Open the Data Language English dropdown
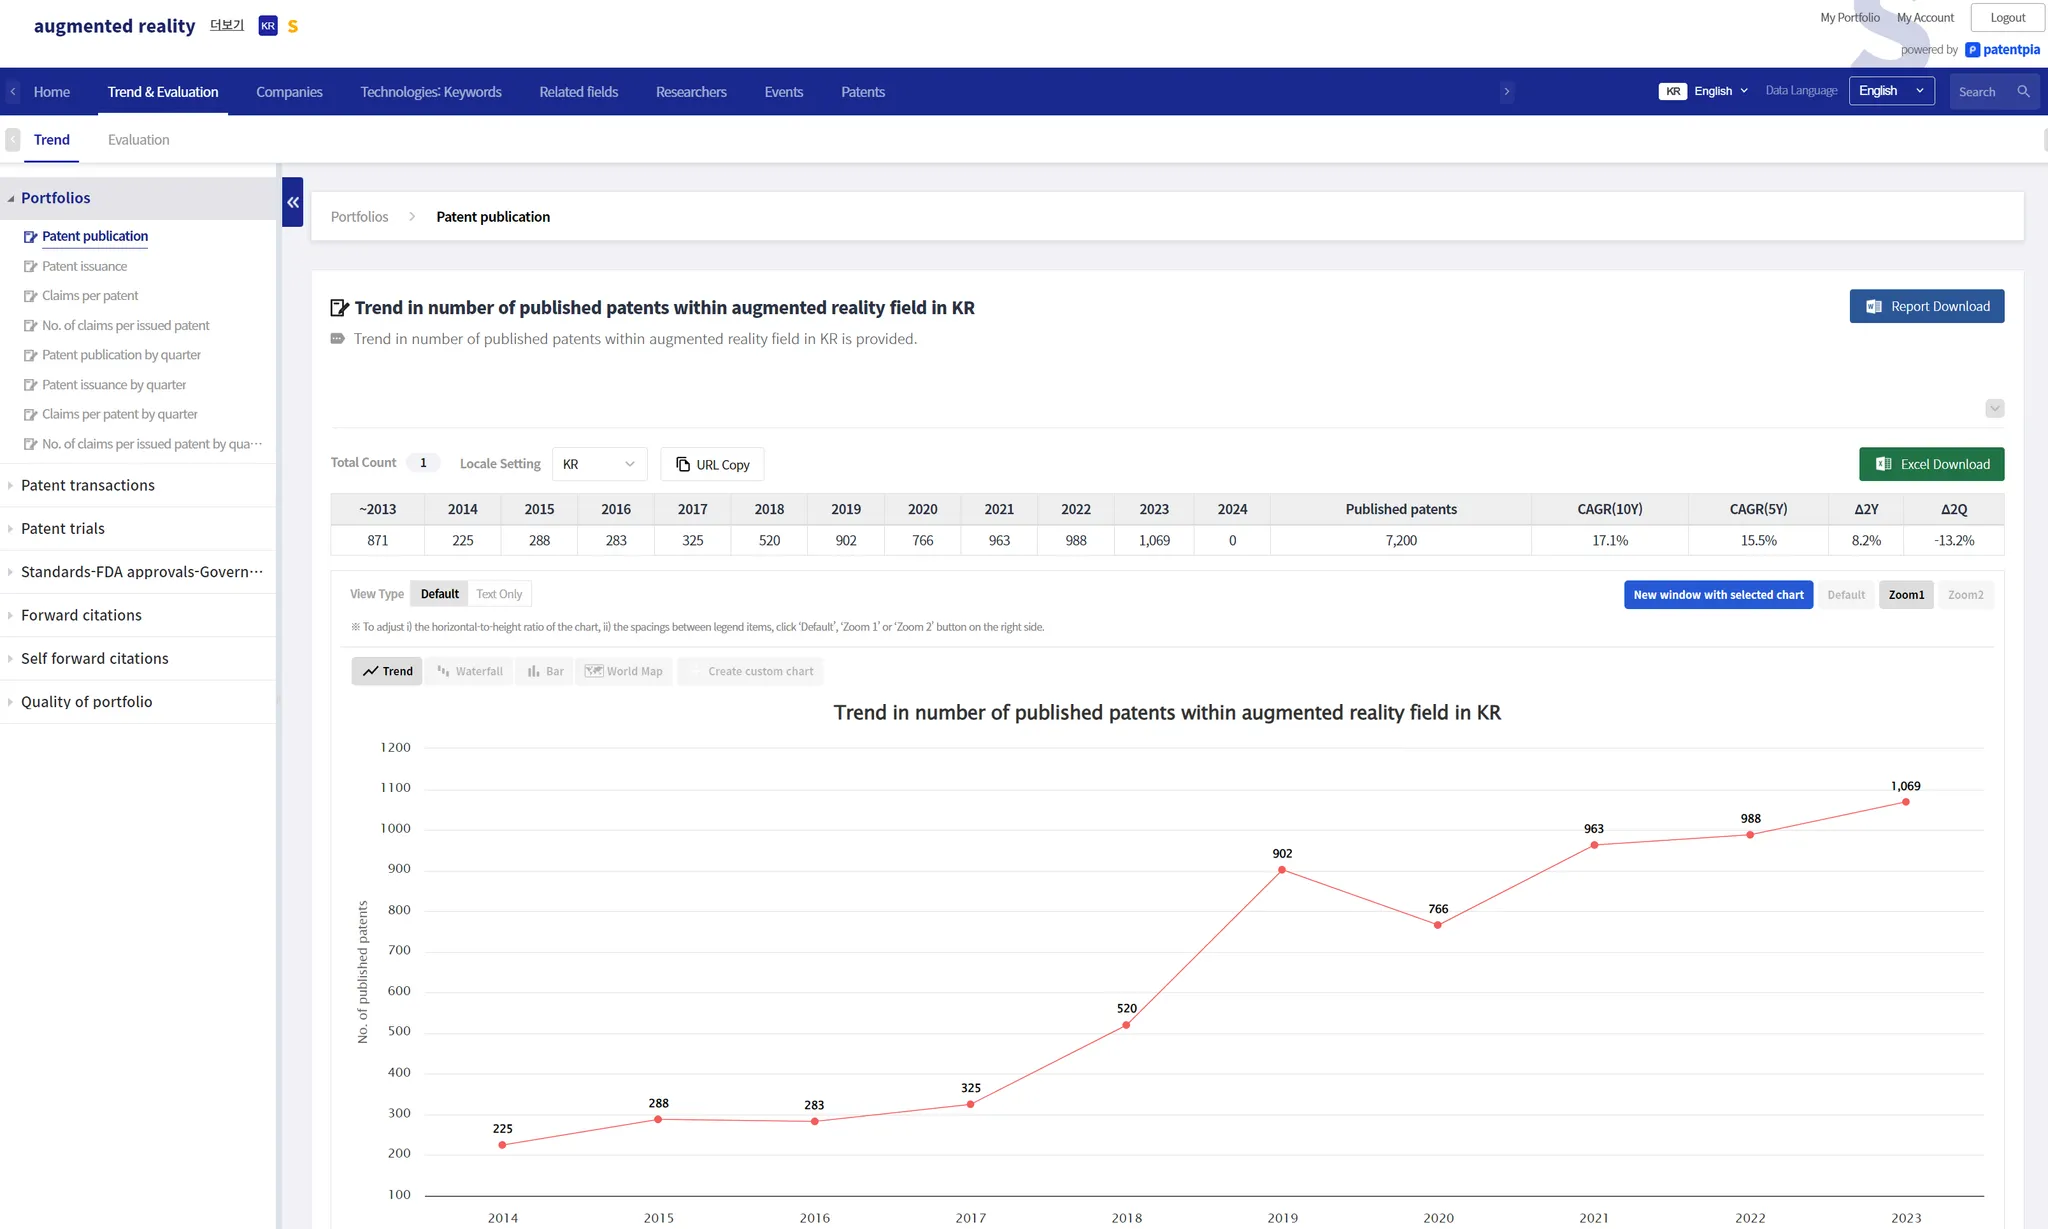Screen dimensions: 2048x1229 point(1891,91)
